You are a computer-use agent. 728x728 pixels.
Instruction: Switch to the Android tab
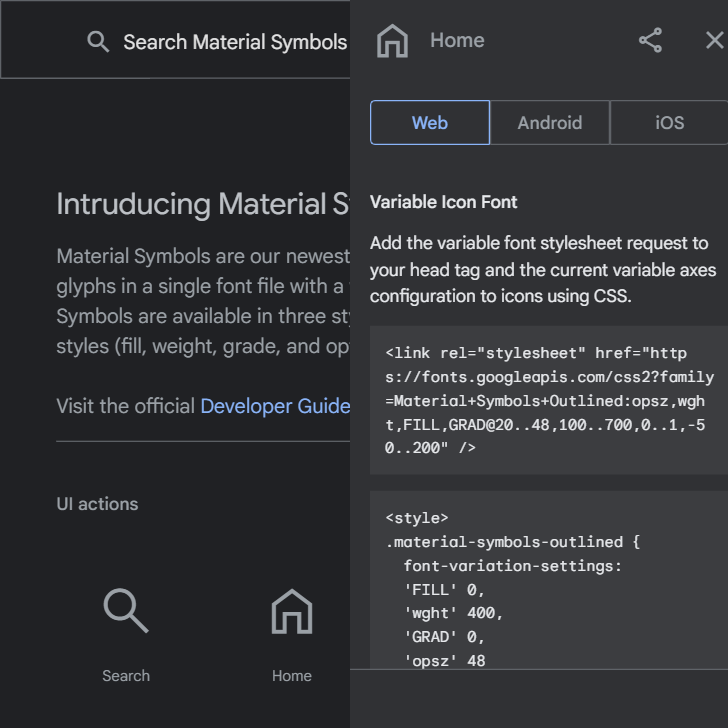pyautogui.click(x=550, y=123)
